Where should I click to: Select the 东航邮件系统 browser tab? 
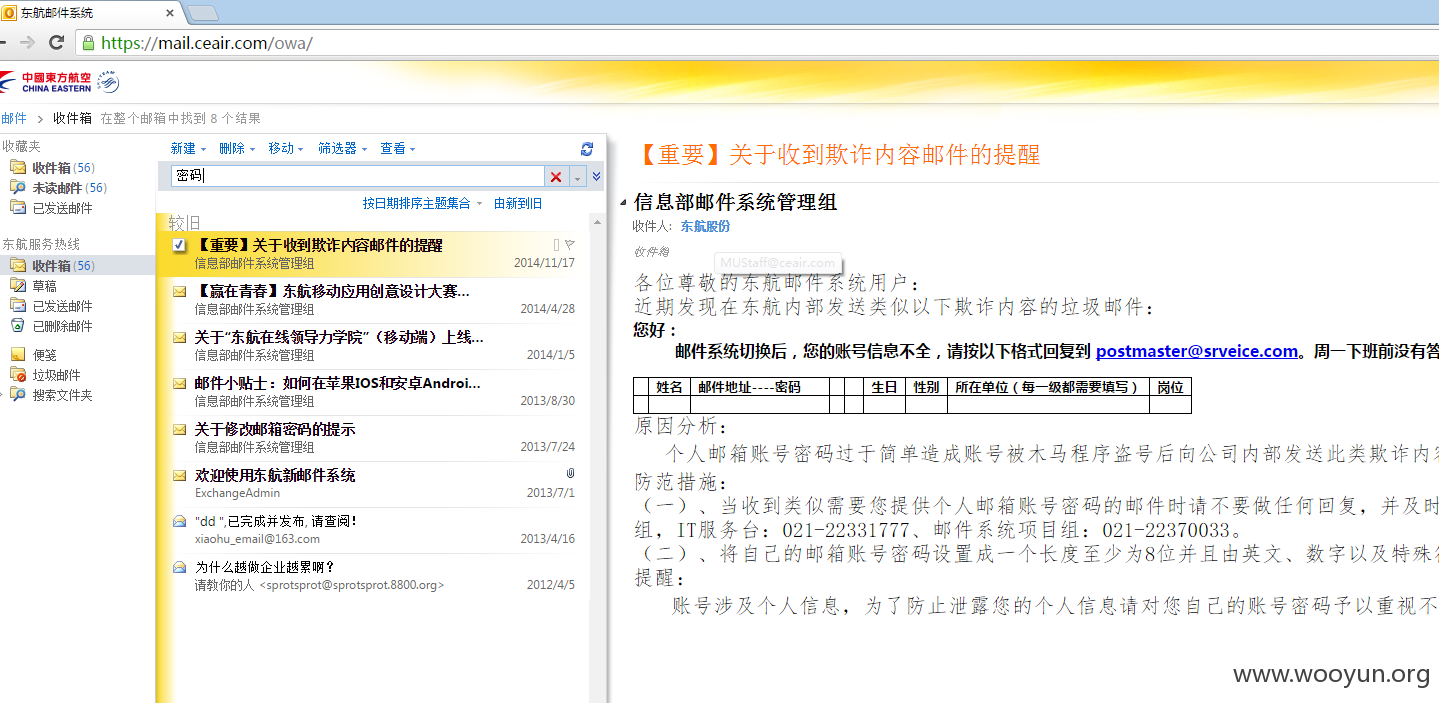coord(90,12)
